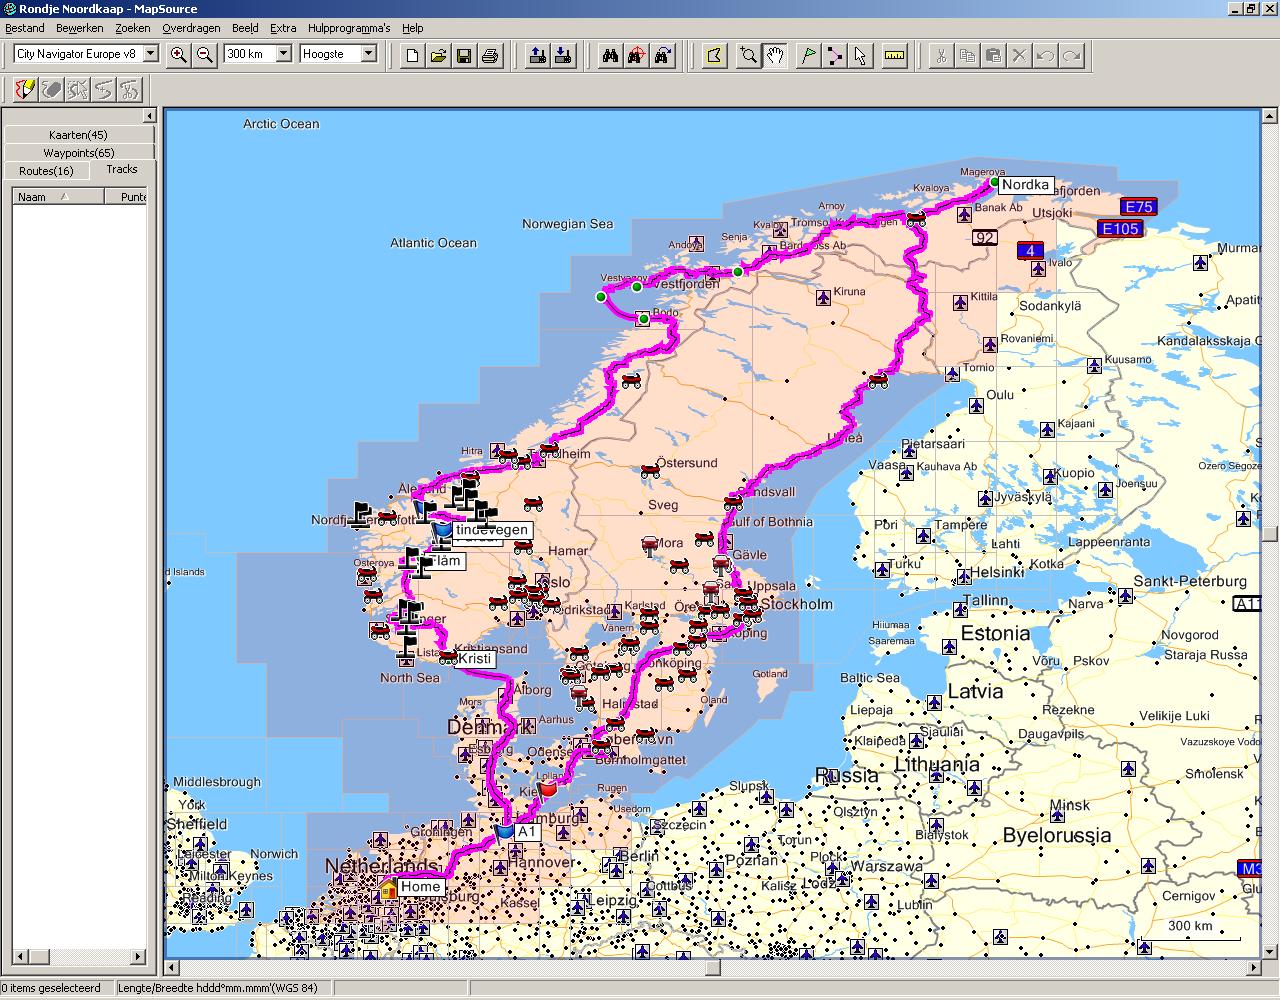Click the Receive from Device icon
The image size is (1280, 1000).
pos(563,55)
